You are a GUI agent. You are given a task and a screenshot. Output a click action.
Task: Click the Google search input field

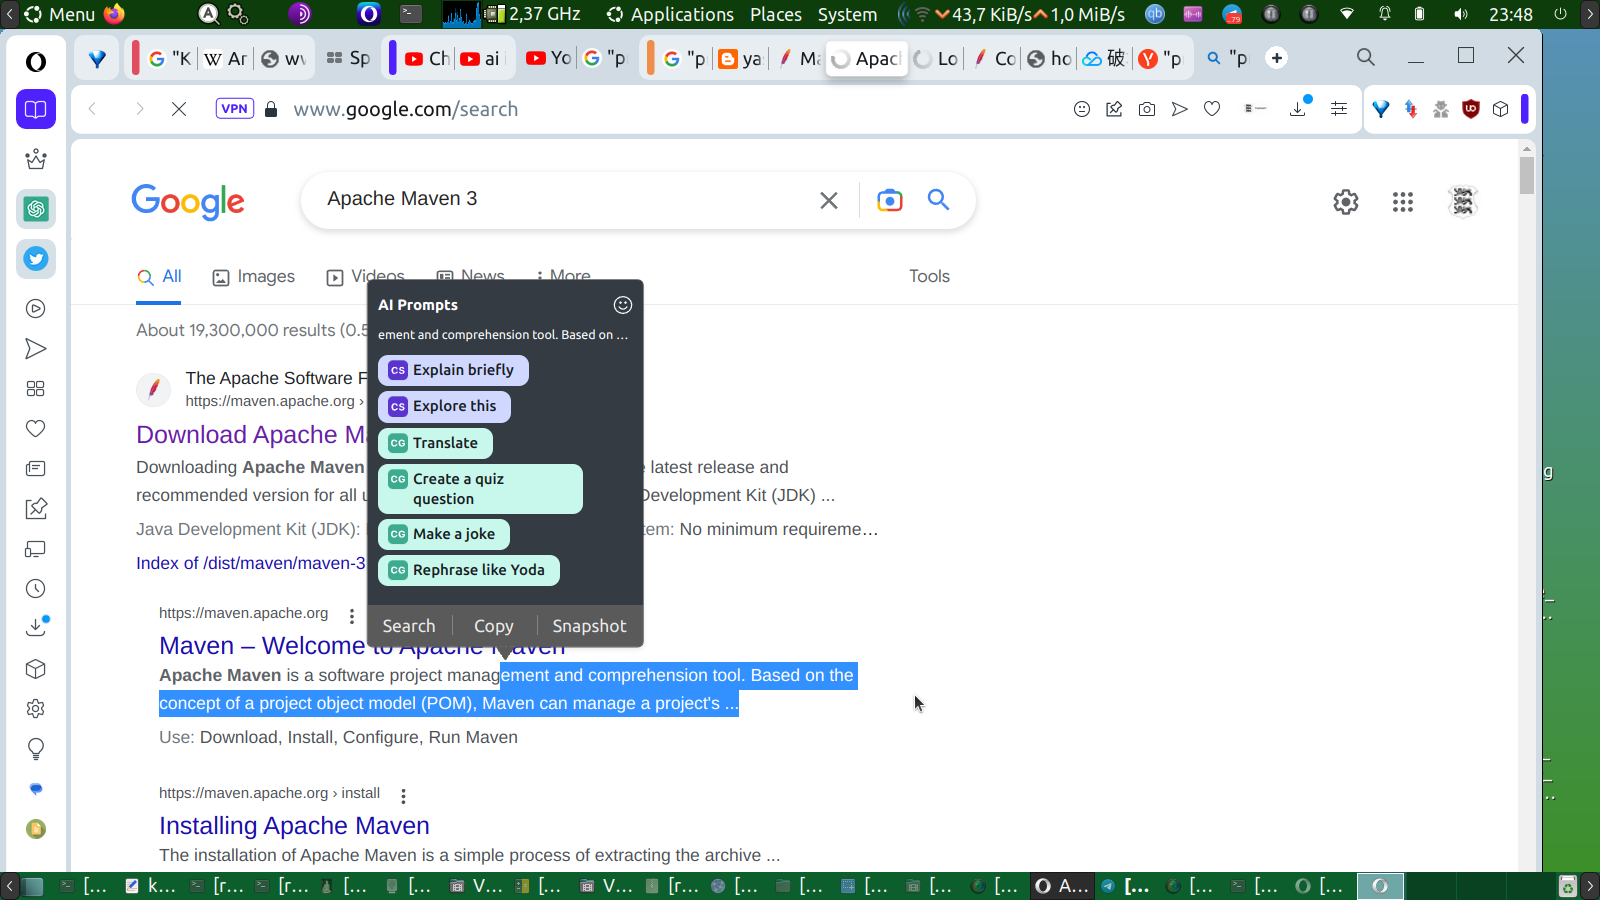tap(565, 199)
